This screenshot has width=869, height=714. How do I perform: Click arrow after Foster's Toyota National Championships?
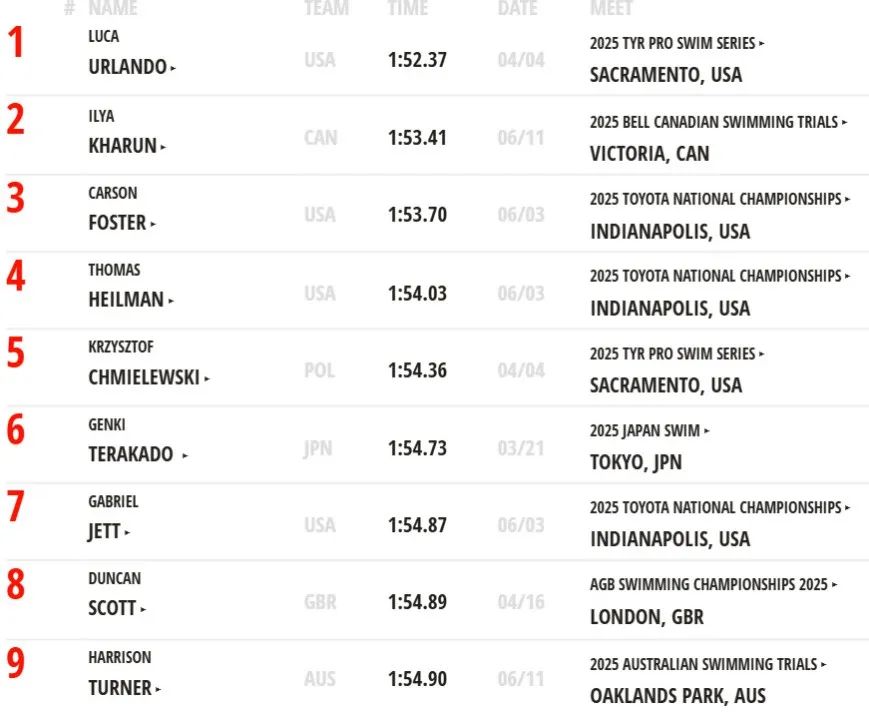(x=847, y=199)
